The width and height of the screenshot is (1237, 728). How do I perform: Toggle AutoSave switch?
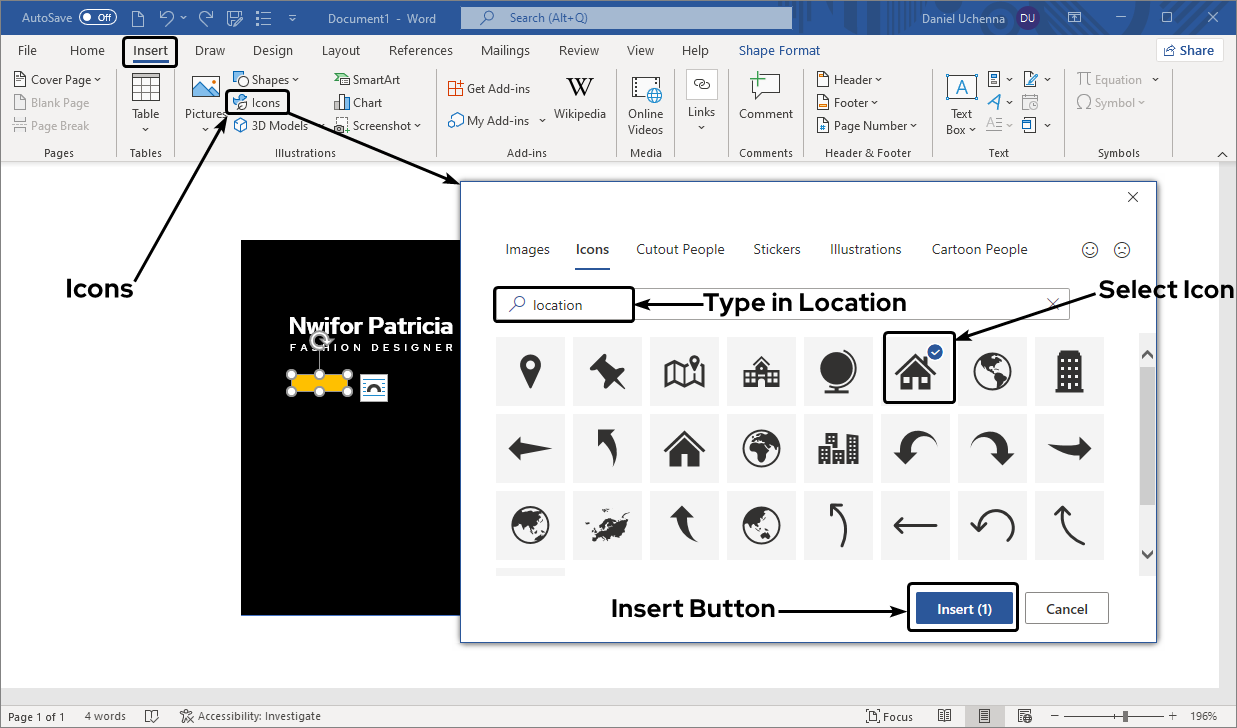pyautogui.click(x=97, y=17)
